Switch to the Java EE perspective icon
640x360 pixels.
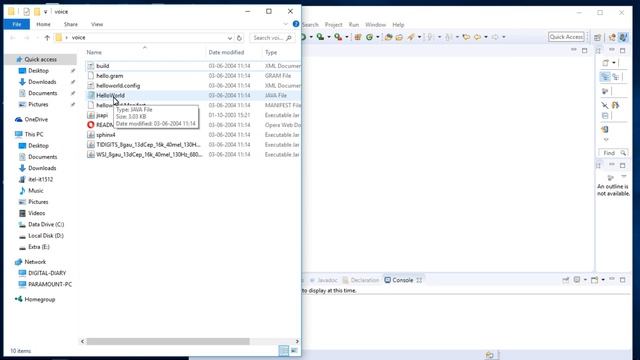point(612,37)
